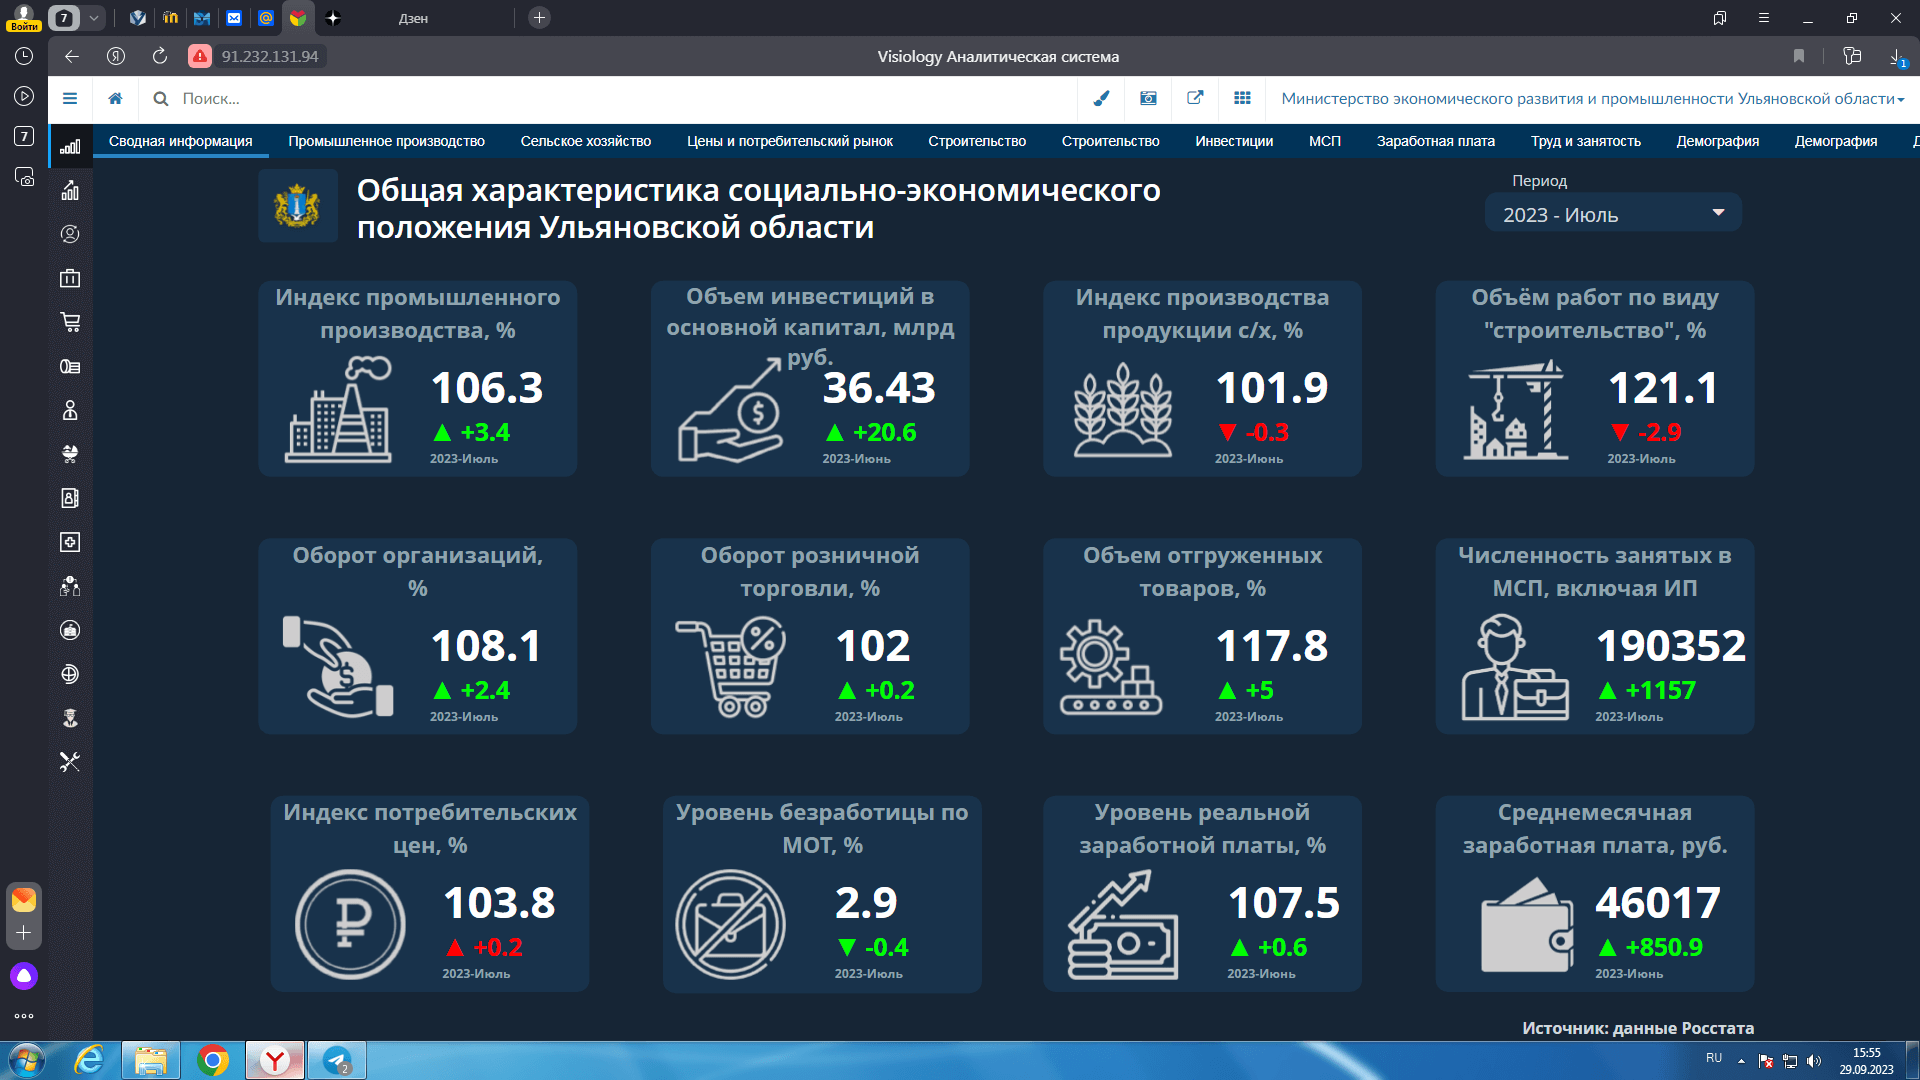
Task: Click the Уровень безработицы value 2.9
Action: coord(866,903)
